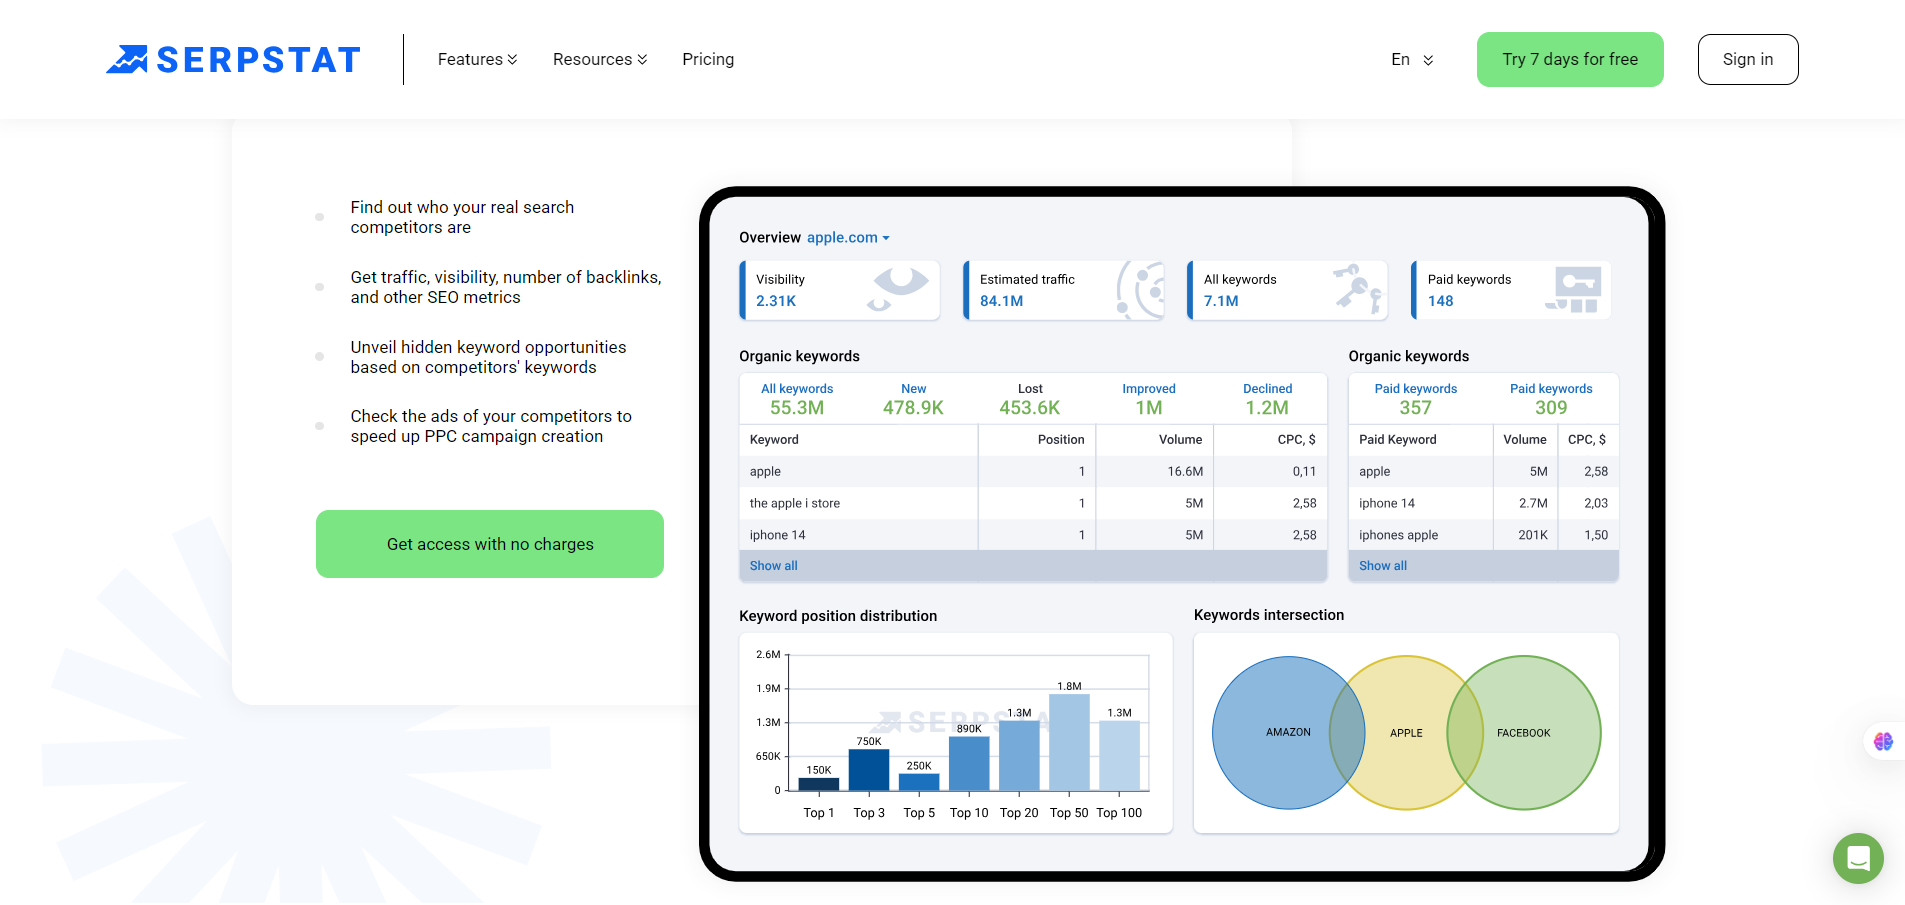Click the Top 10 890K bar
This screenshot has width=1905, height=905.
969,763
